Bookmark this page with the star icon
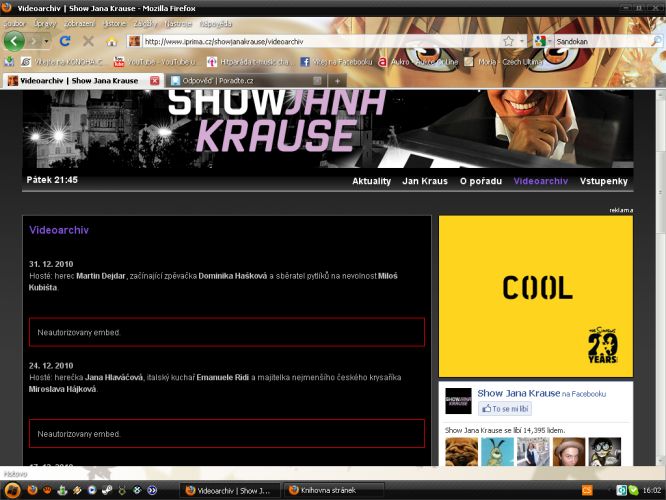 point(508,41)
